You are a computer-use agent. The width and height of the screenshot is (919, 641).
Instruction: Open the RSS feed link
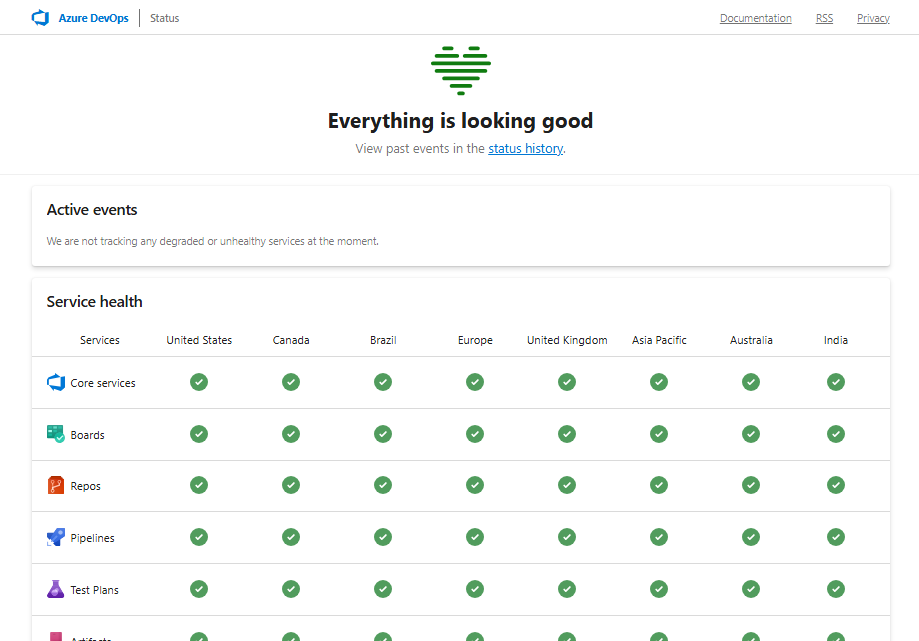tap(824, 18)
